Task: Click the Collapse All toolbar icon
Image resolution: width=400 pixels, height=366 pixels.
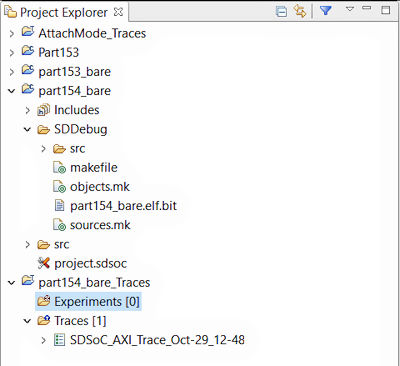Action: [281, 12]
